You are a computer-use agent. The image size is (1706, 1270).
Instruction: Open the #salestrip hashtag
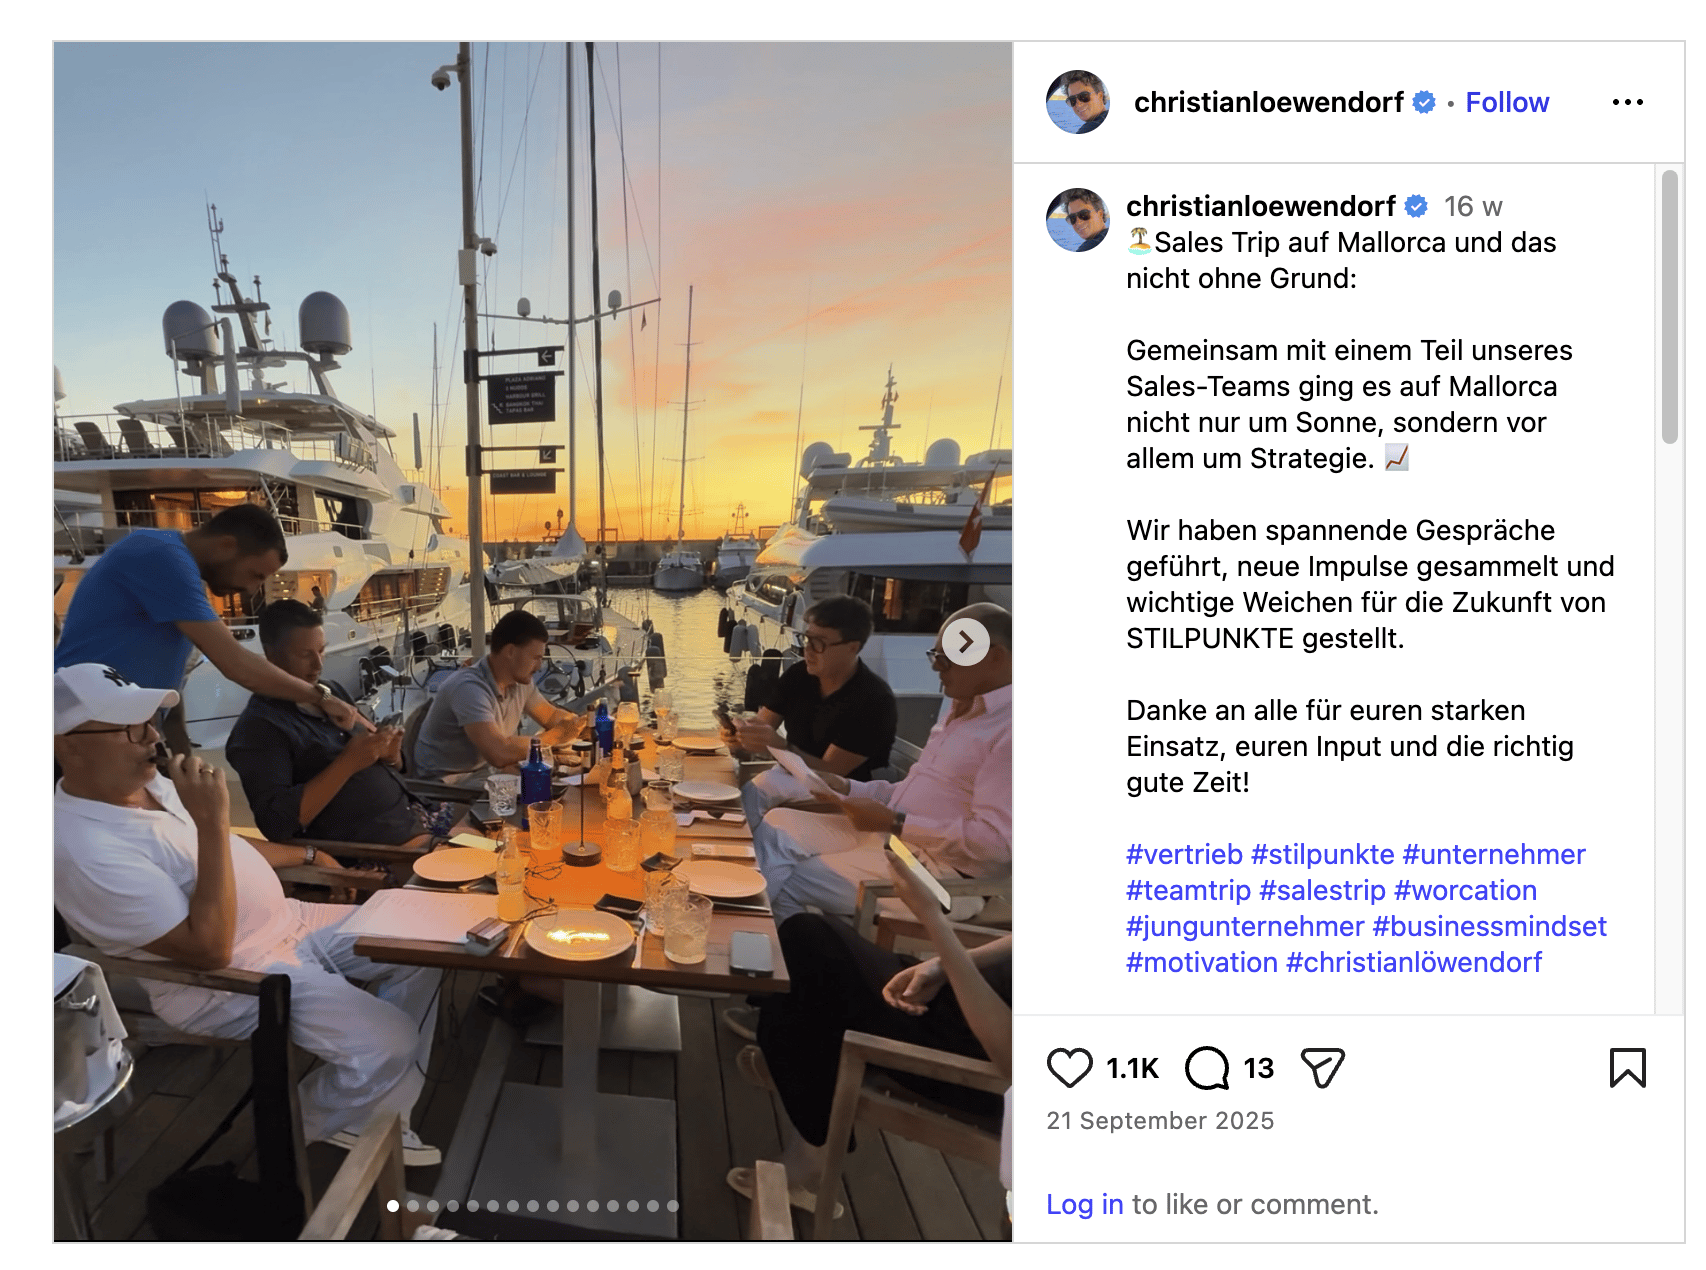tap(1322, 890)
